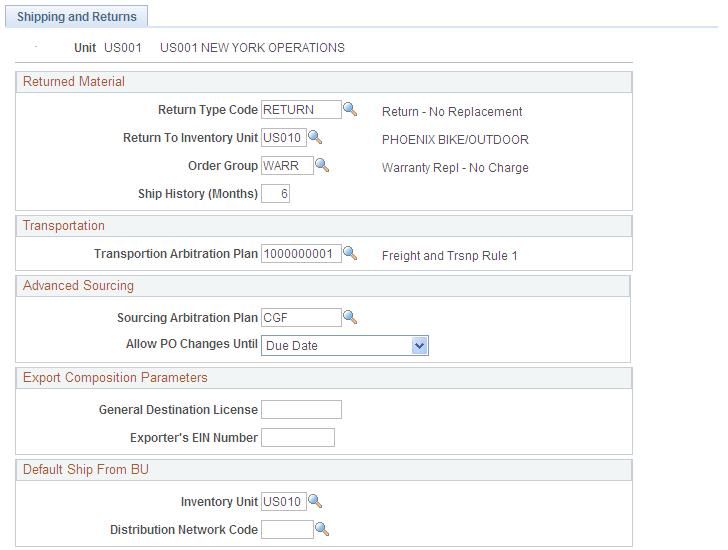This screenshot has width=728, height=550.
Task: Click the Sourcing Arbitration Plan field
Action: pos(301,317)
